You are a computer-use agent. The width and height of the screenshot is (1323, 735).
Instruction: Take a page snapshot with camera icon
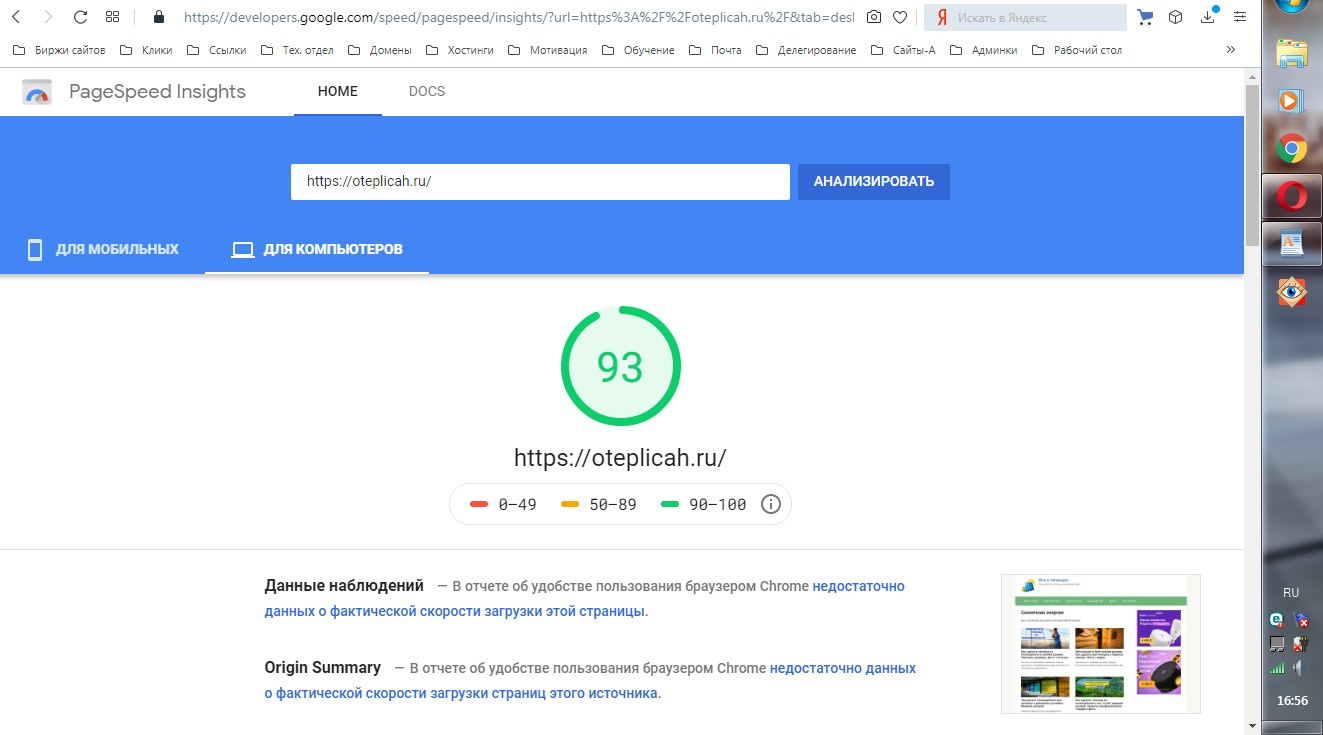(x=874, y=17)
